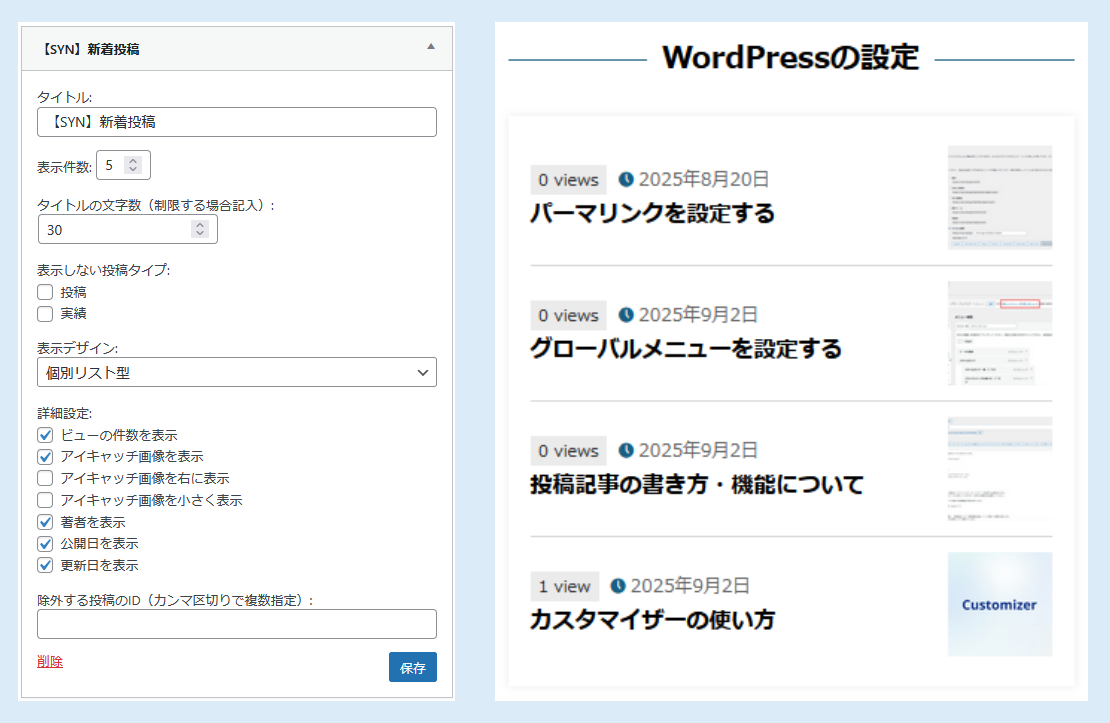Click the clock icon beside 2025年8月20日
This screenshot has width=1110, height=723.
(x=626, y=180)
